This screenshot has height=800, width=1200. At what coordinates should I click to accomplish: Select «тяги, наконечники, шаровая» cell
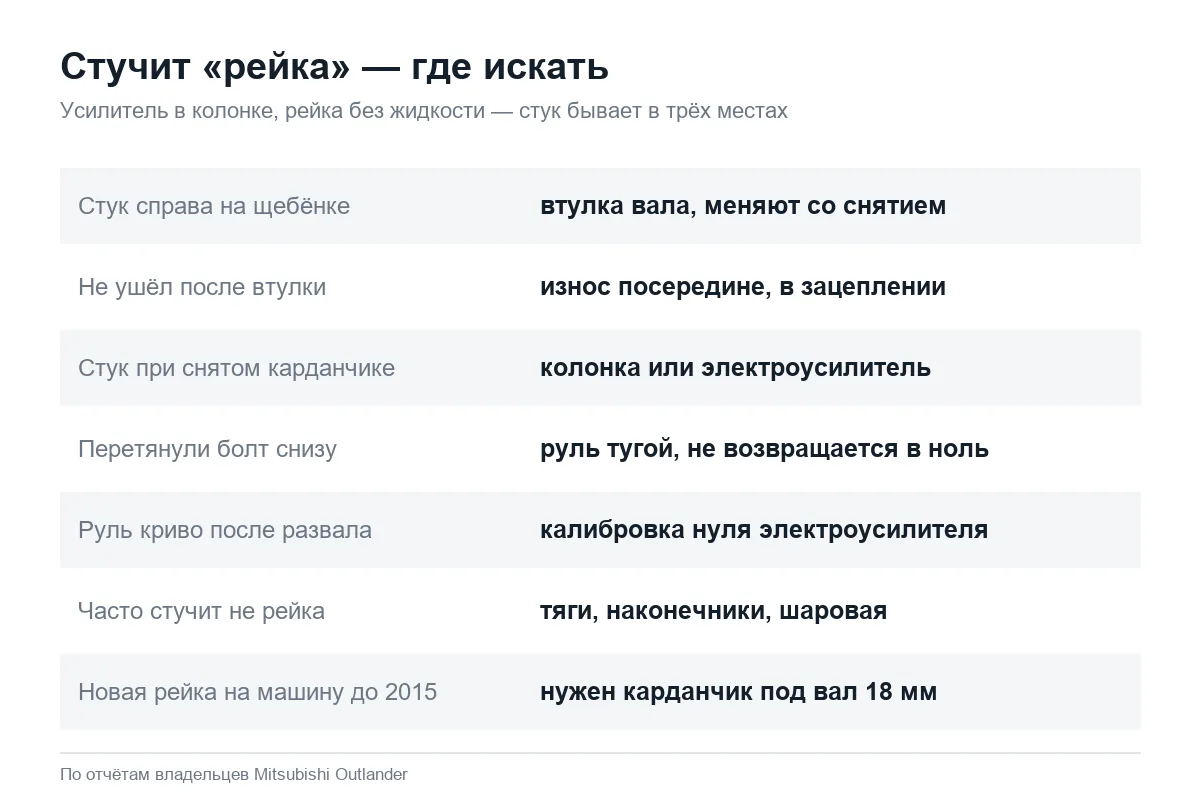tap(713, 611)
